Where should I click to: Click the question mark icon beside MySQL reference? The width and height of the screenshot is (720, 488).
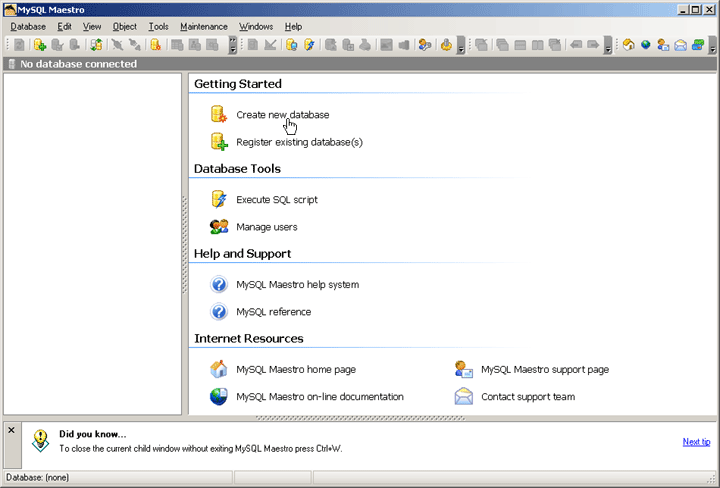tap(219, 311)
